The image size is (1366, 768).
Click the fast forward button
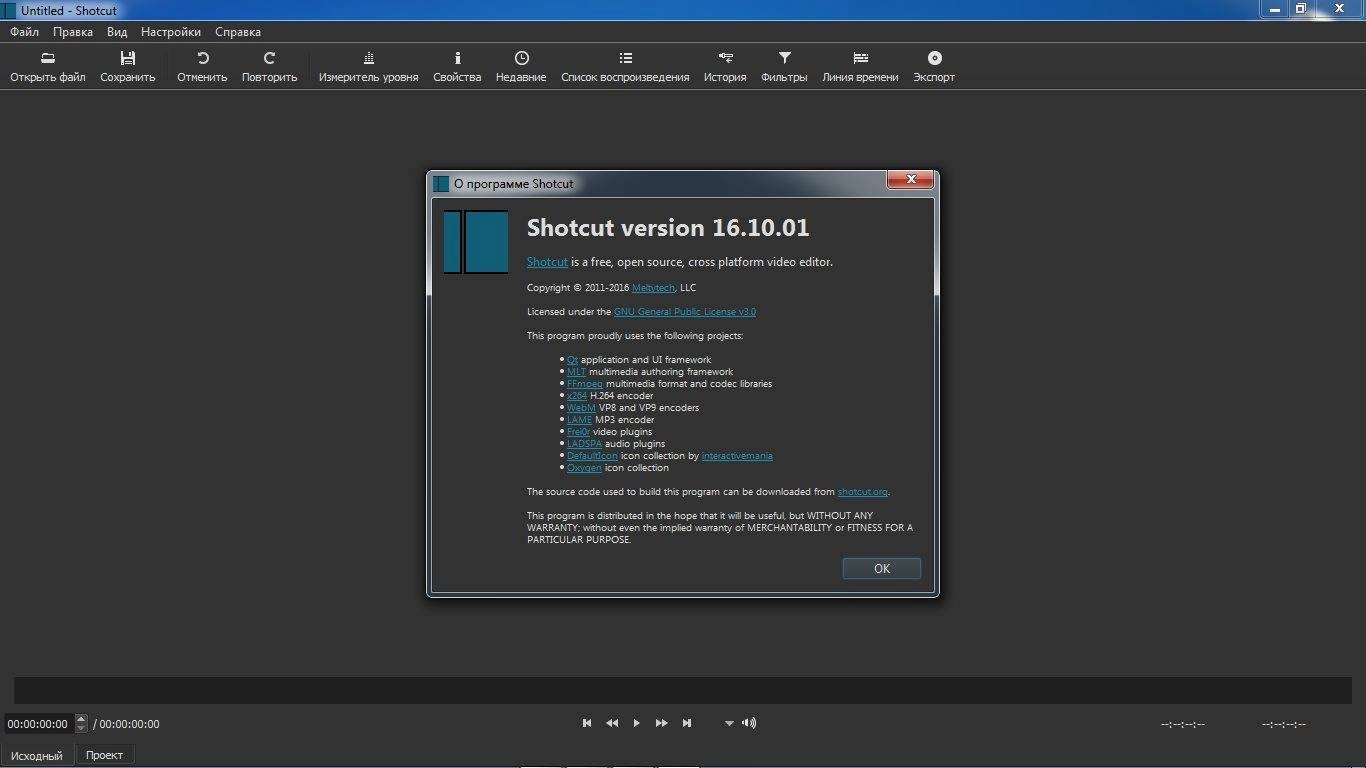(x=661, y=723)
